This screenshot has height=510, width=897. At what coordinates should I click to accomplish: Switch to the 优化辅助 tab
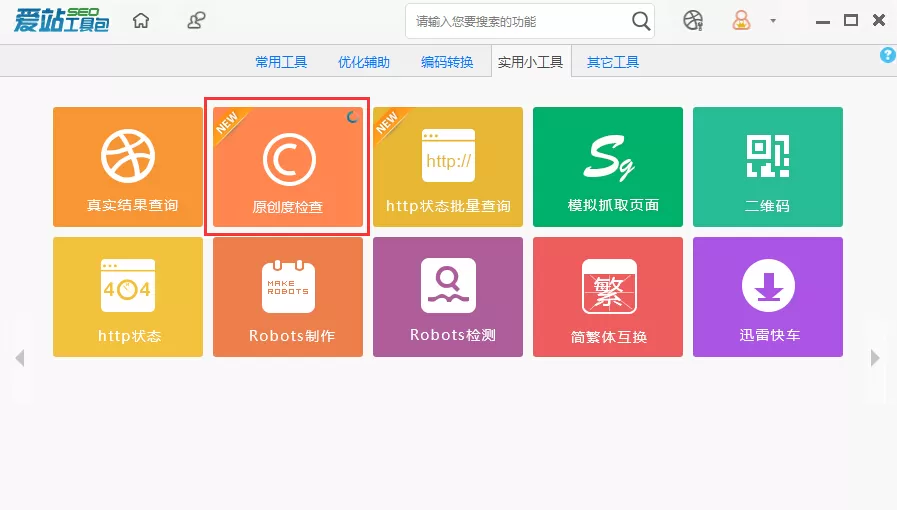point(364,62)
